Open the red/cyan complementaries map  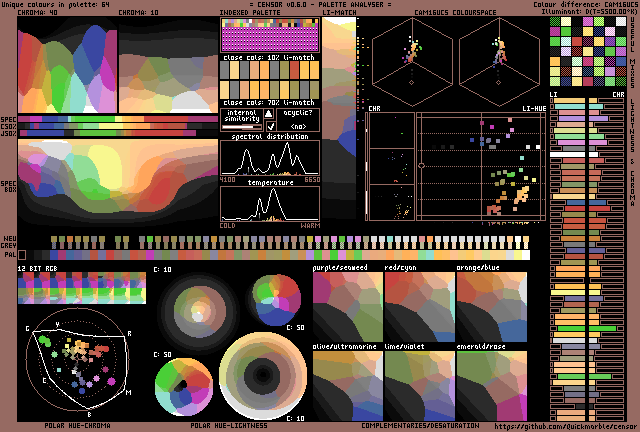pos(420,307)
